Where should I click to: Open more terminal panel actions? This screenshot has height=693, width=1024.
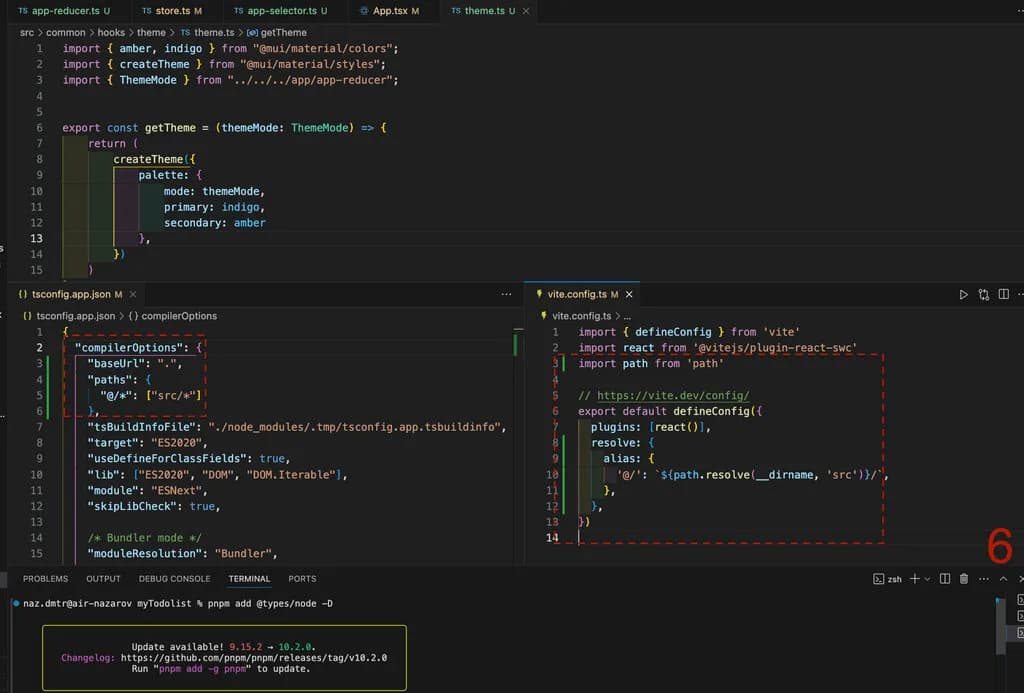point(984,579)
